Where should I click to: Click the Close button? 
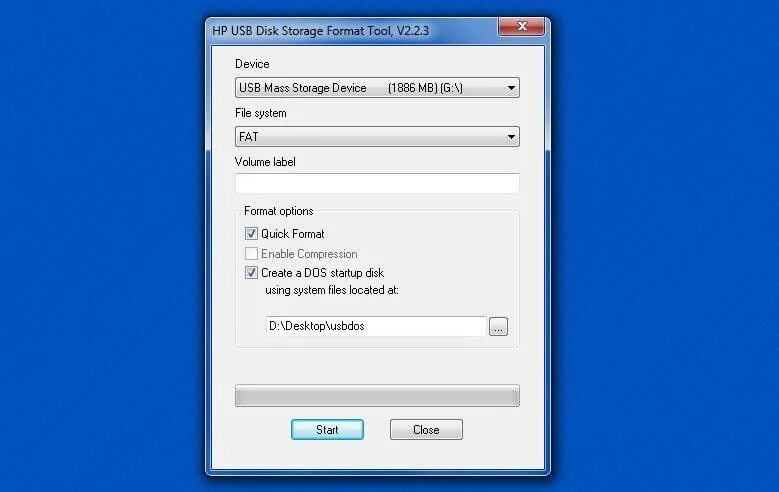click(426, 429)
